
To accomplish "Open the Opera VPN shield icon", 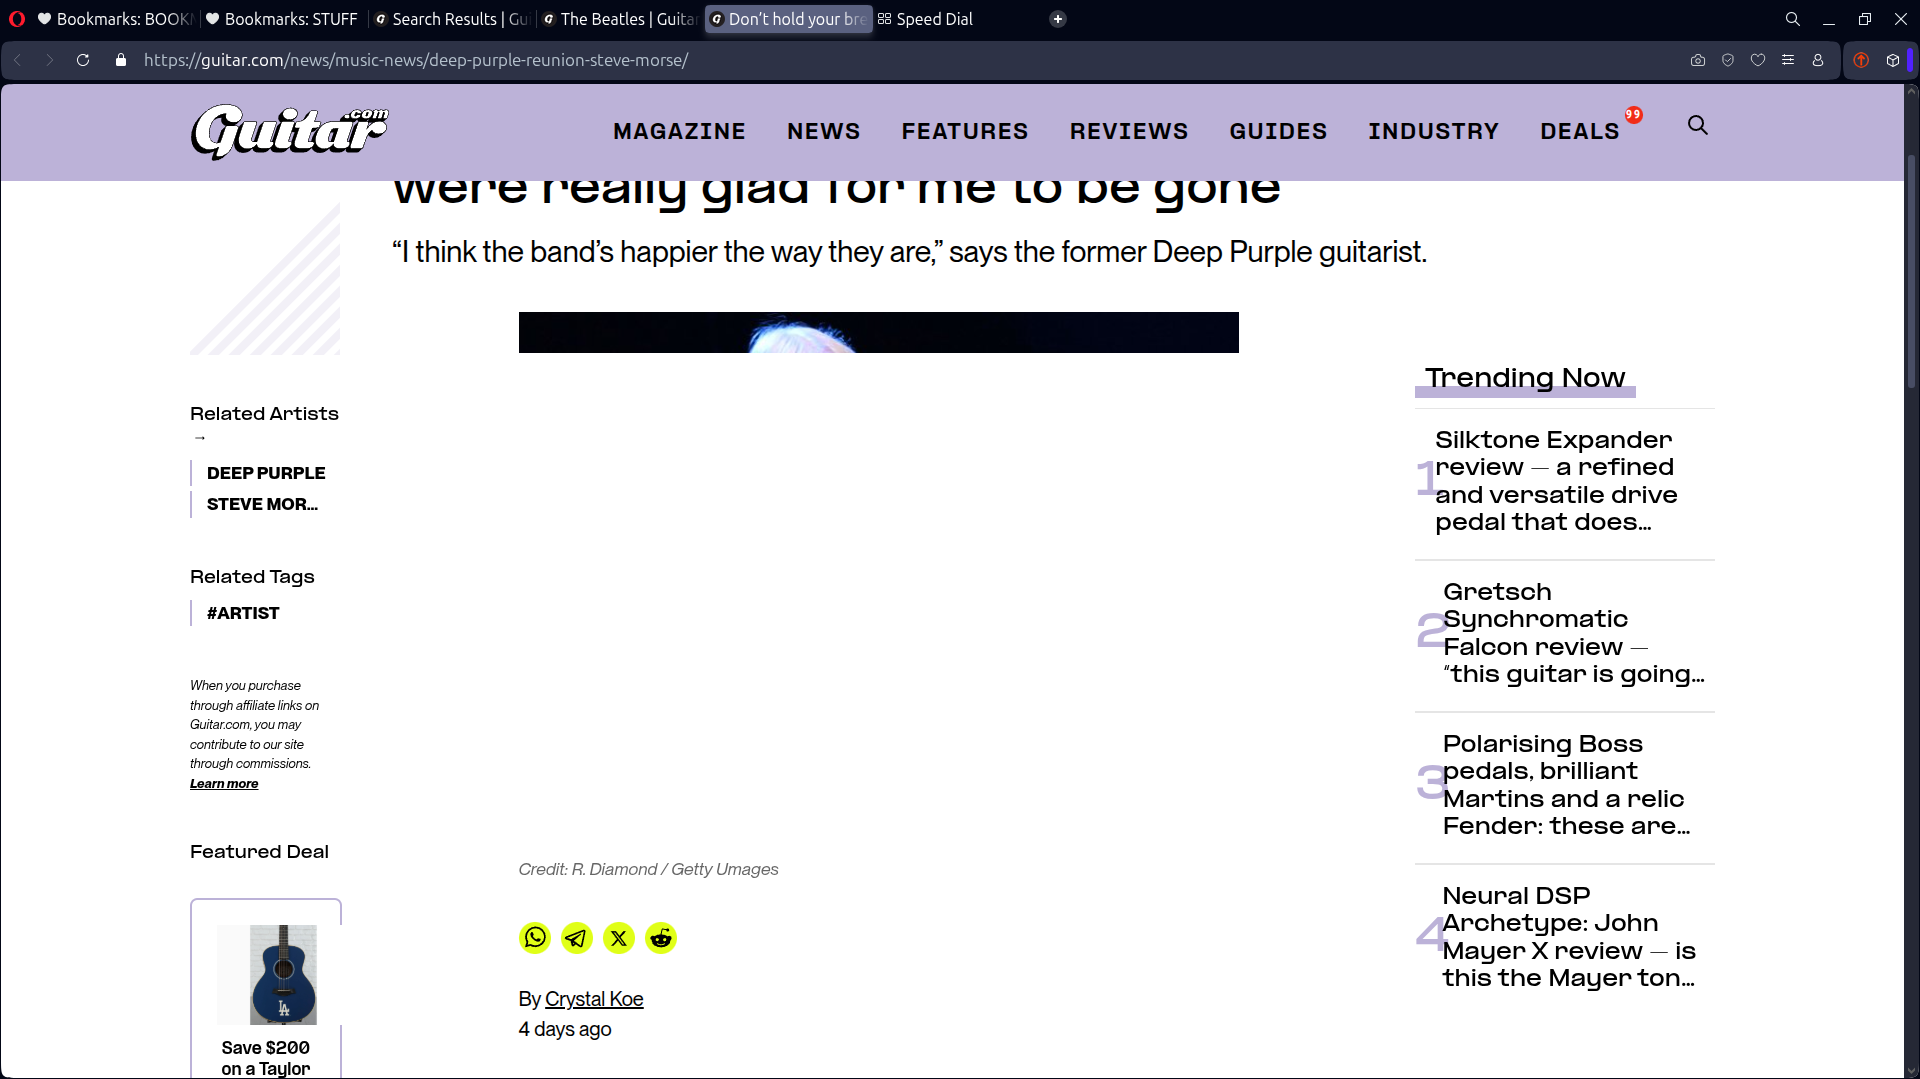I will 1727,60.
